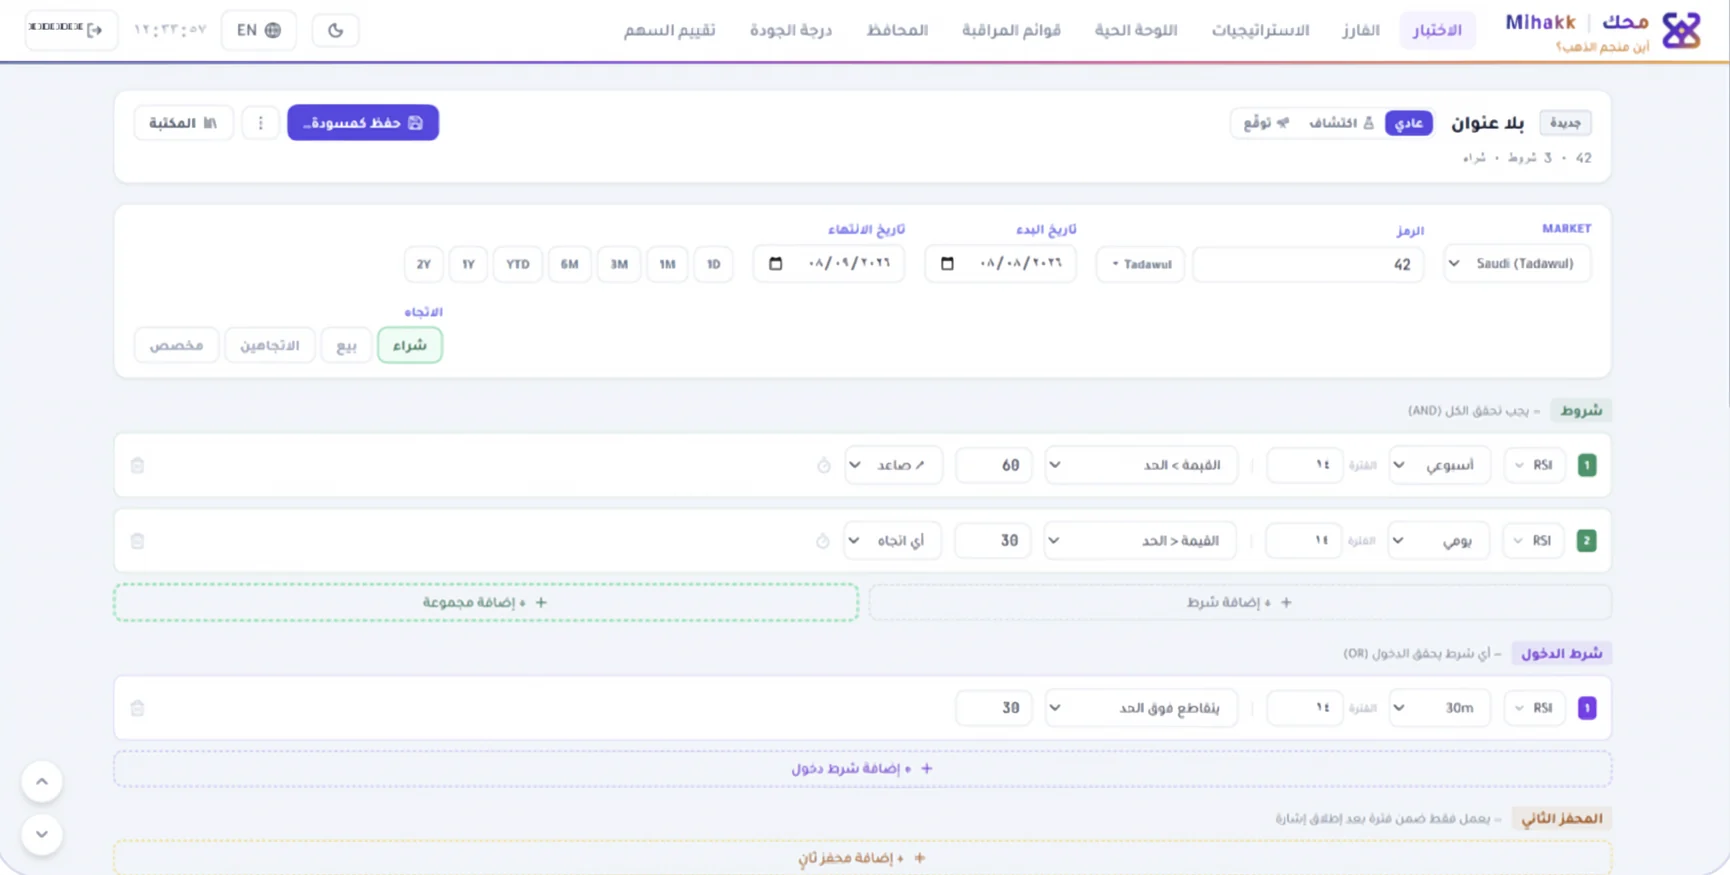1730x875 pixels.
Task: Open start date calendar picker icon
Action: [x=947, y=264]
